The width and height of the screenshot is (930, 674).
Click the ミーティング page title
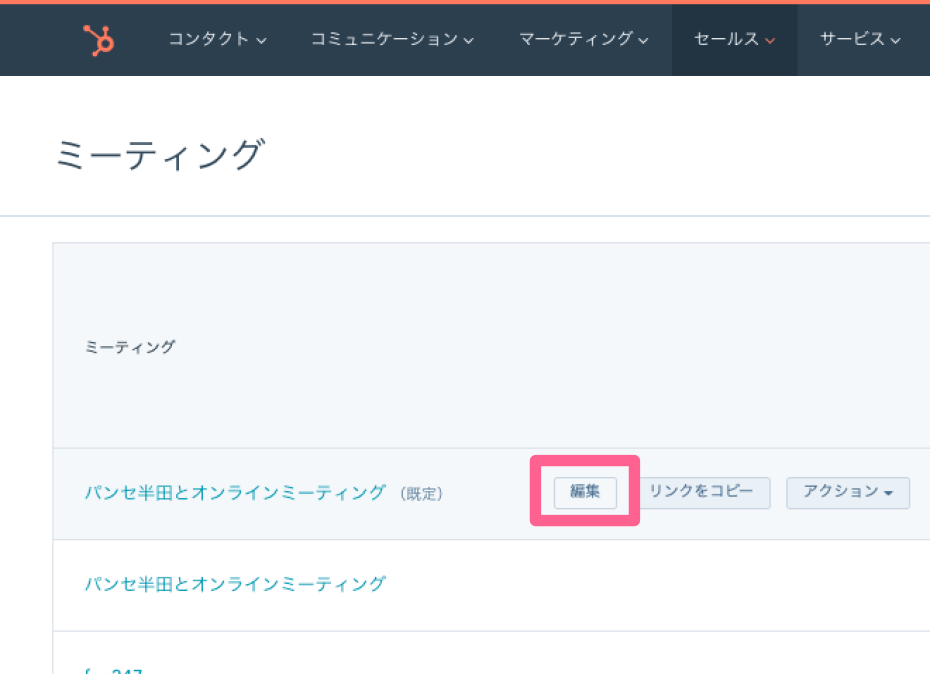click(160, 156)
